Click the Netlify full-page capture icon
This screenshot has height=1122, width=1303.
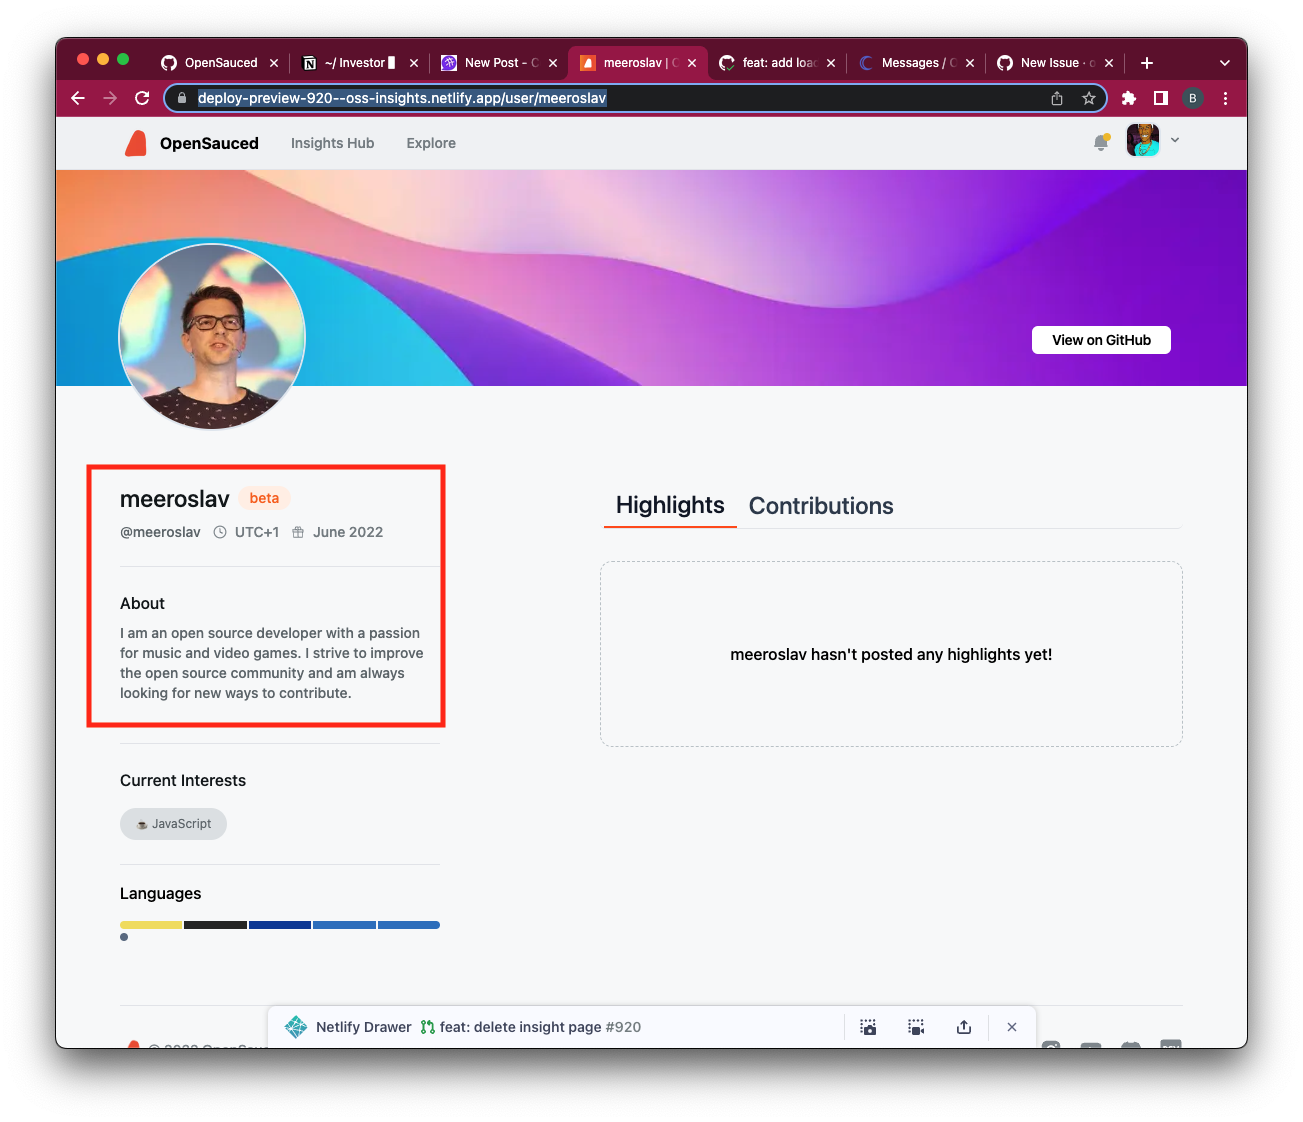915,1026
